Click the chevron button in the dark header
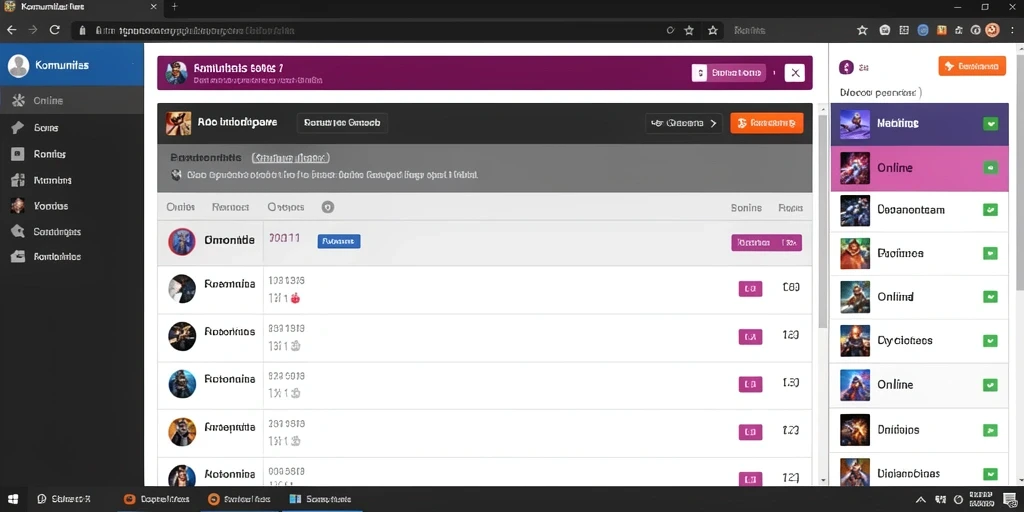1024x512 pixels. point(684,123)
